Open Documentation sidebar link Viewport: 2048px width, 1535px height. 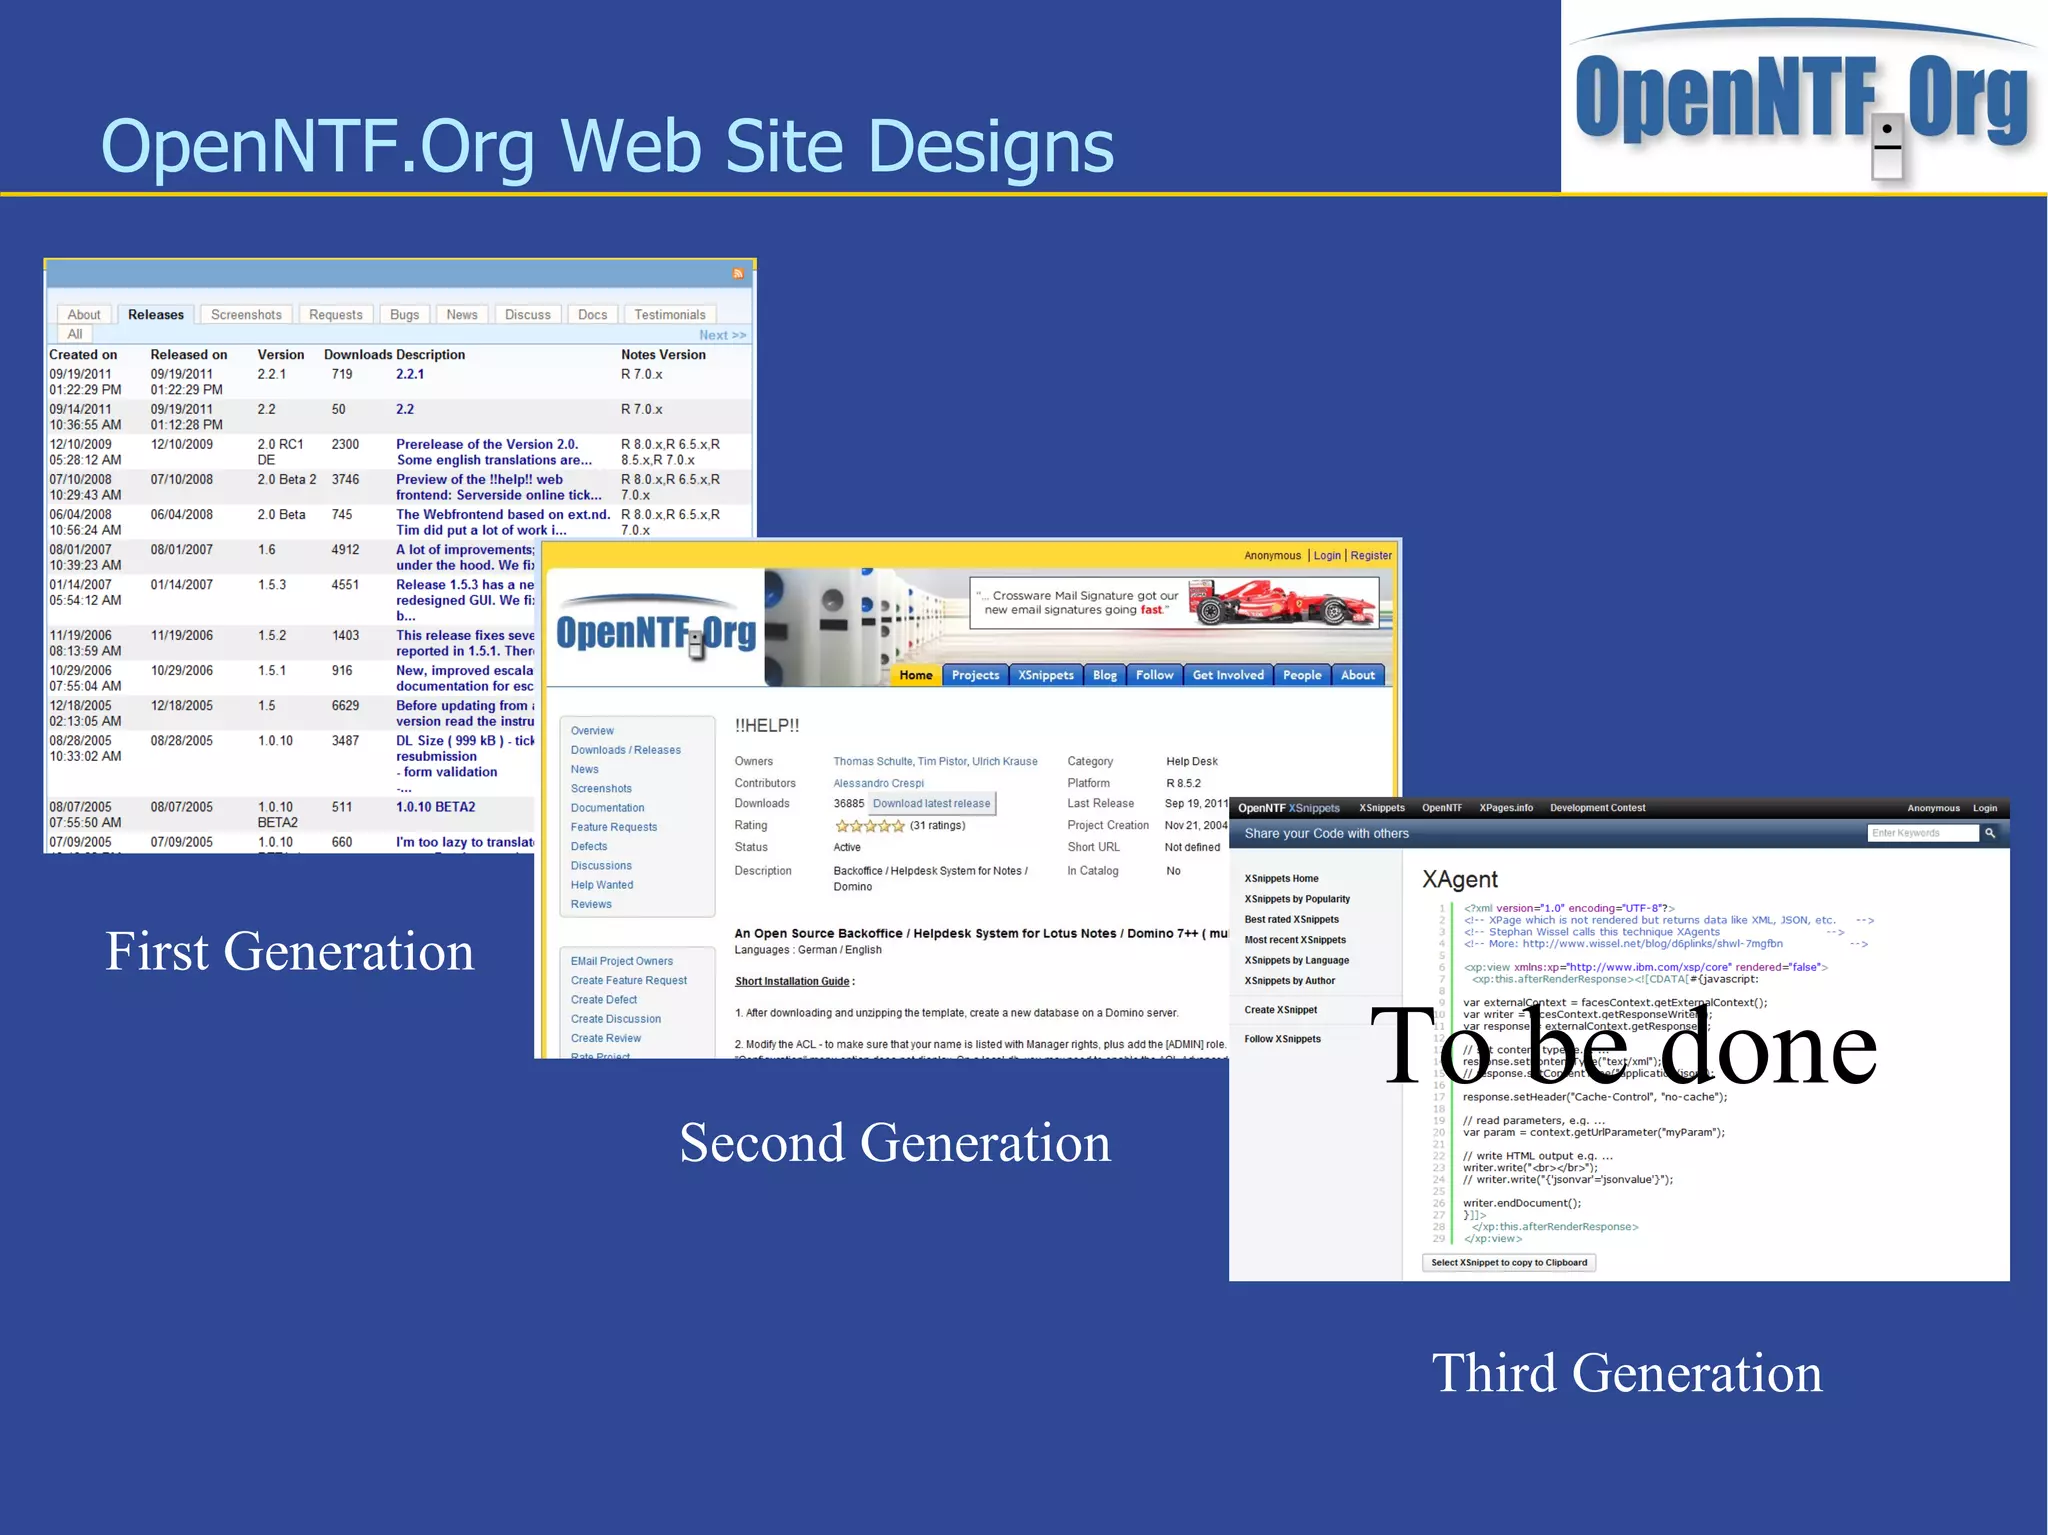pyautogui.click(x=607, y=808)
